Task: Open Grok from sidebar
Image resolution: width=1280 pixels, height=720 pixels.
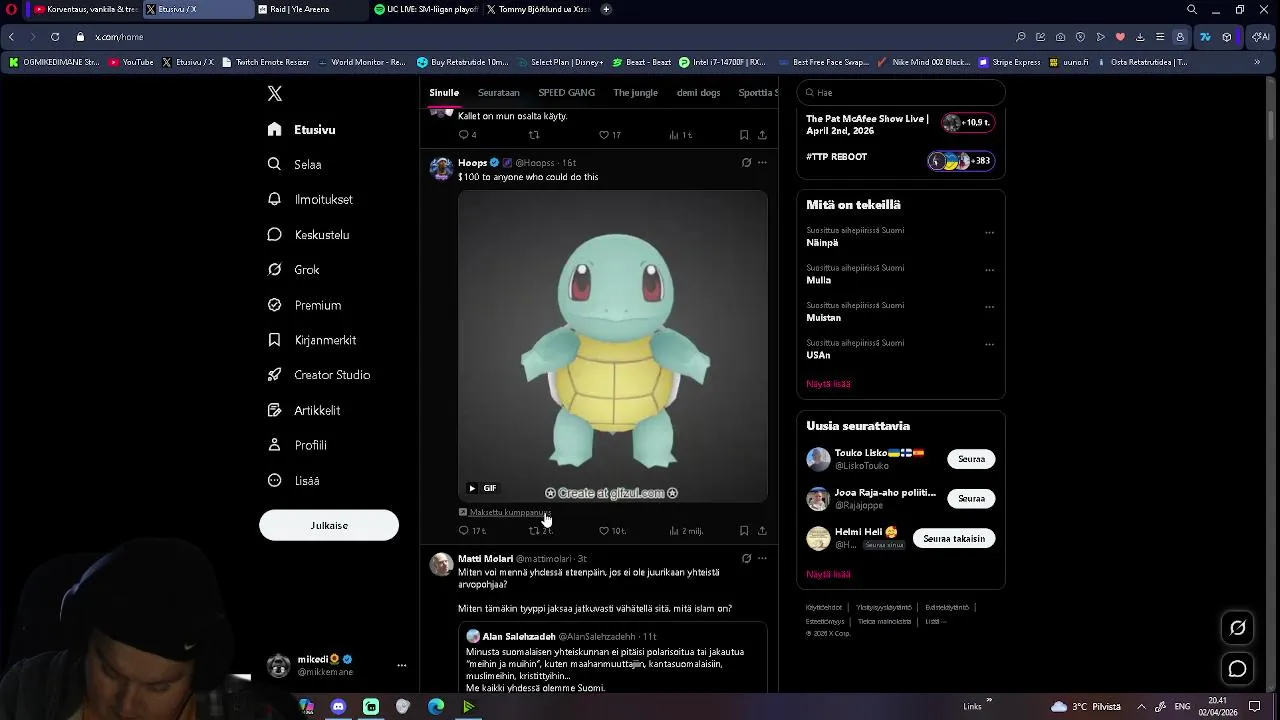Action: (293, 270)
